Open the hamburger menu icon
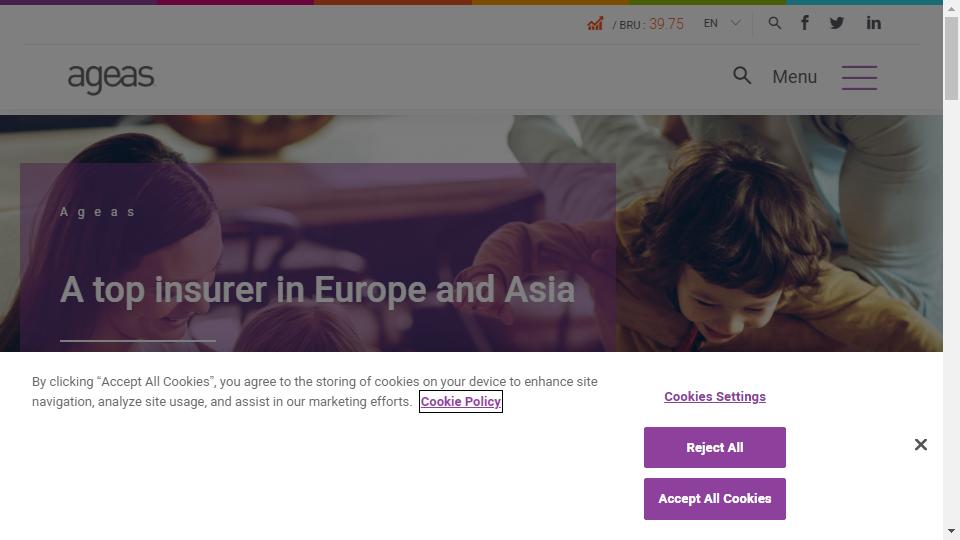The width and height of the screenshot is (960, 540). click(x=860, y=78)
